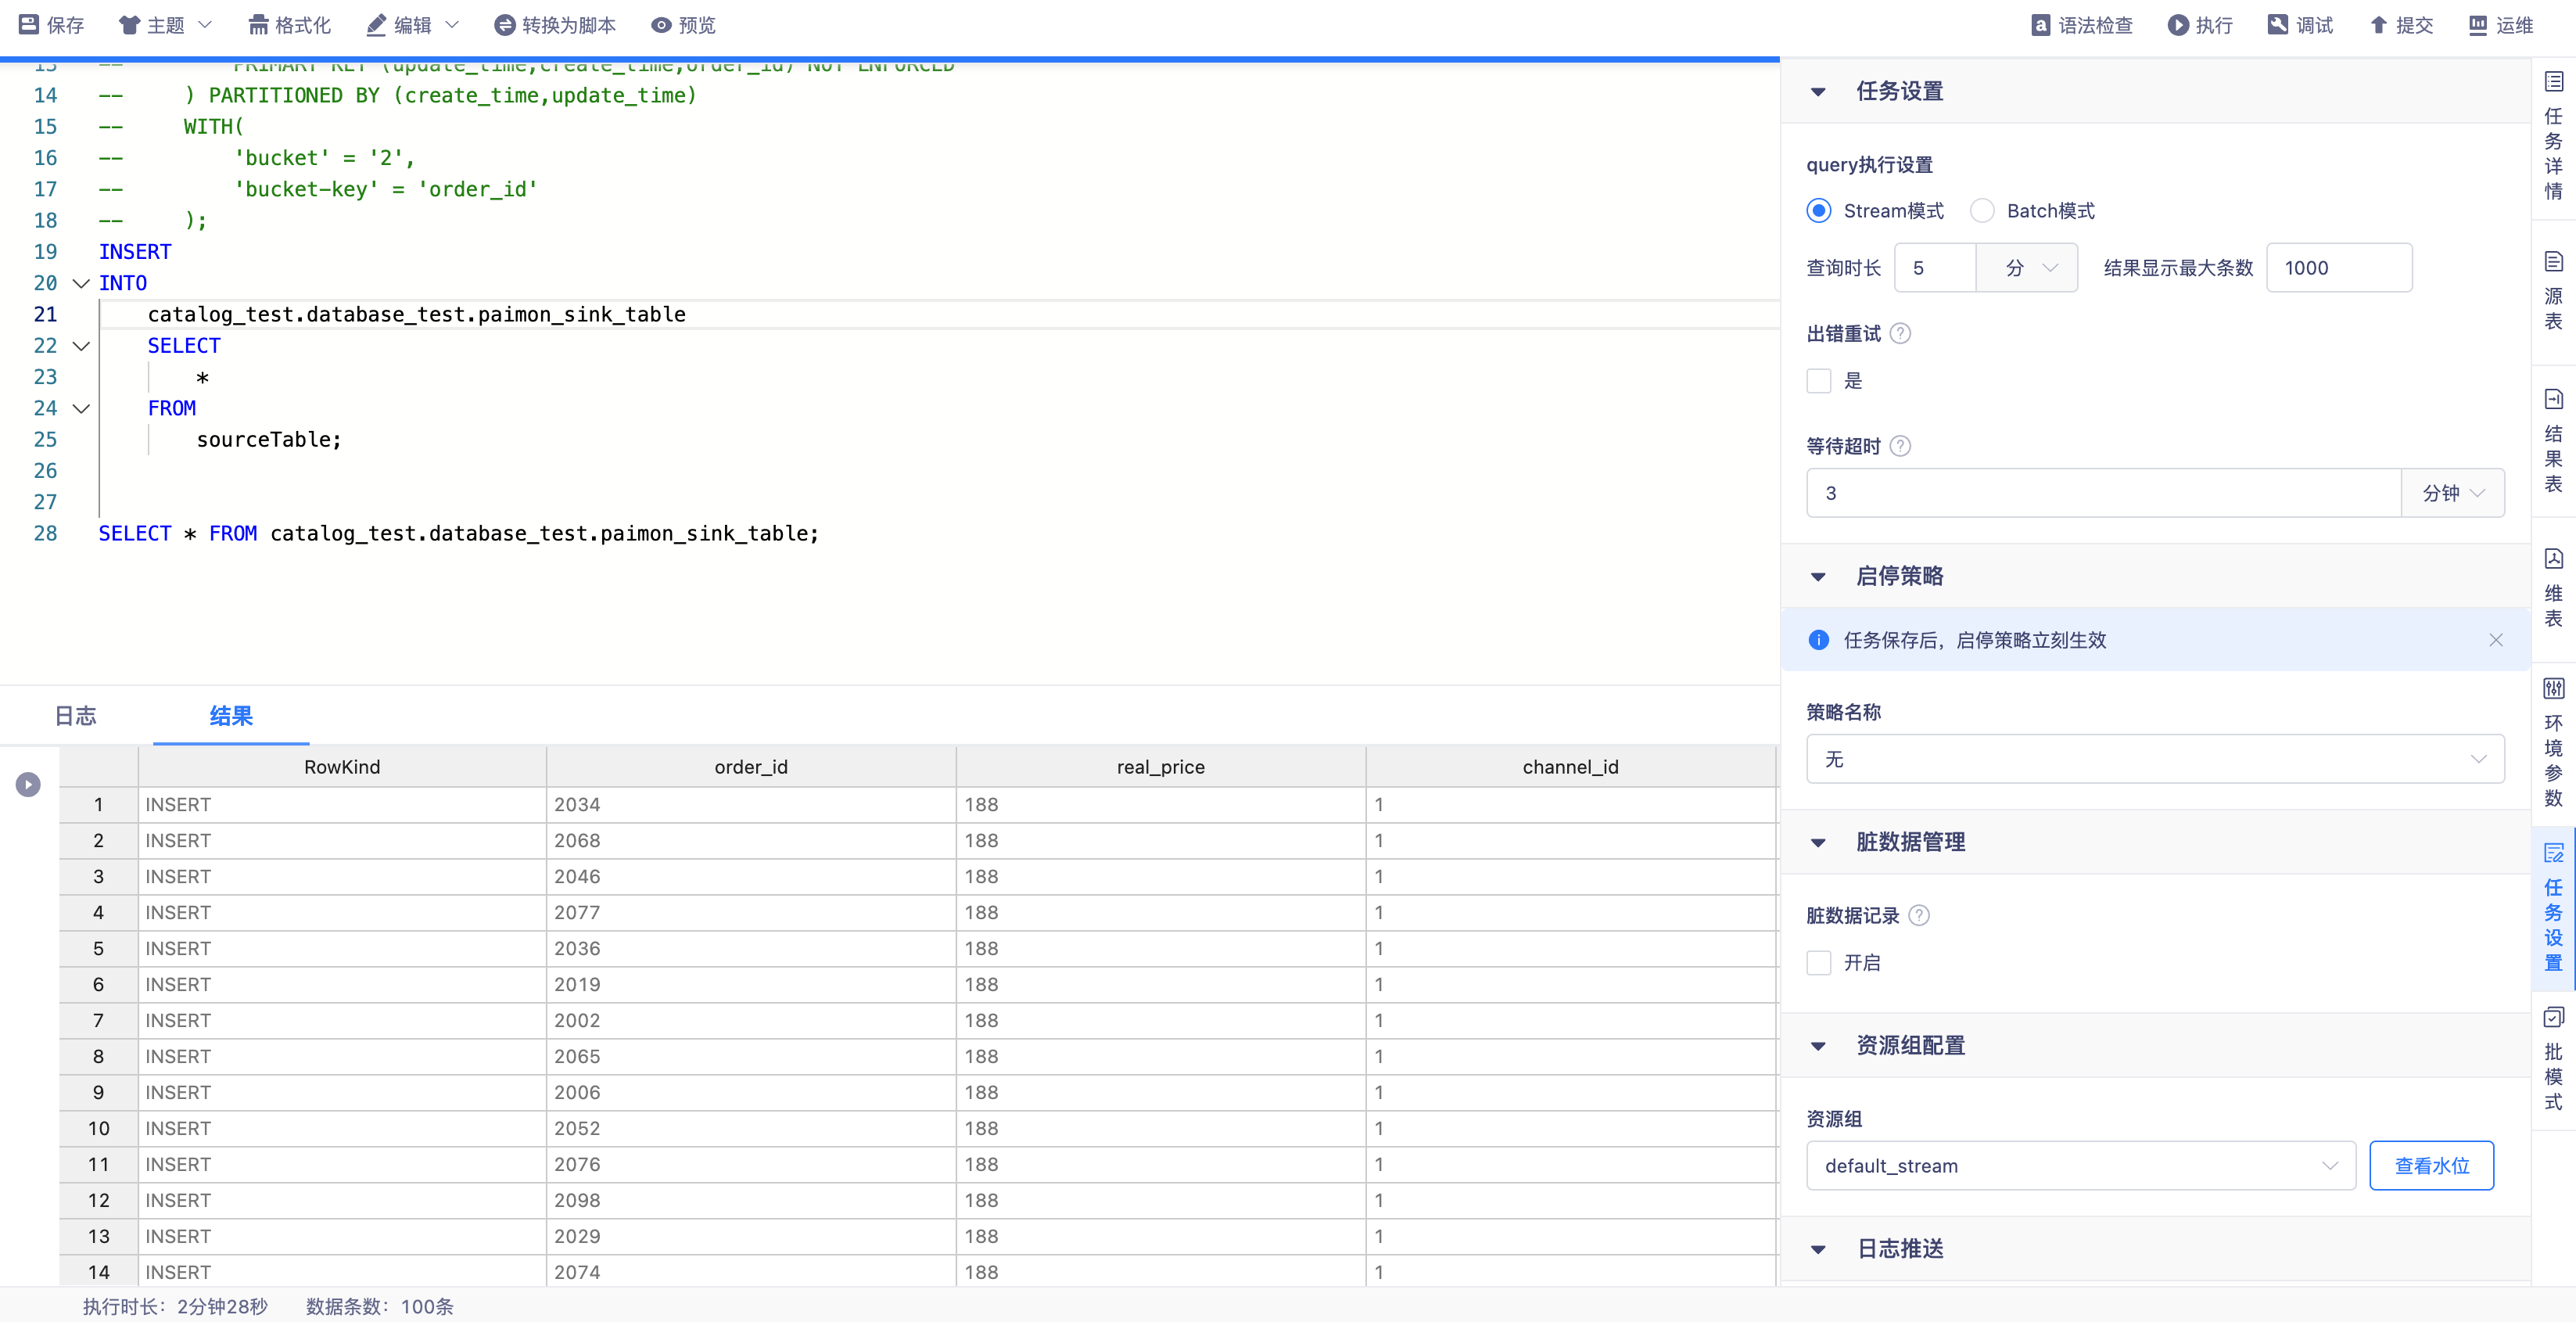Collapse the 启停策略 section

(x=1818, y=577)
